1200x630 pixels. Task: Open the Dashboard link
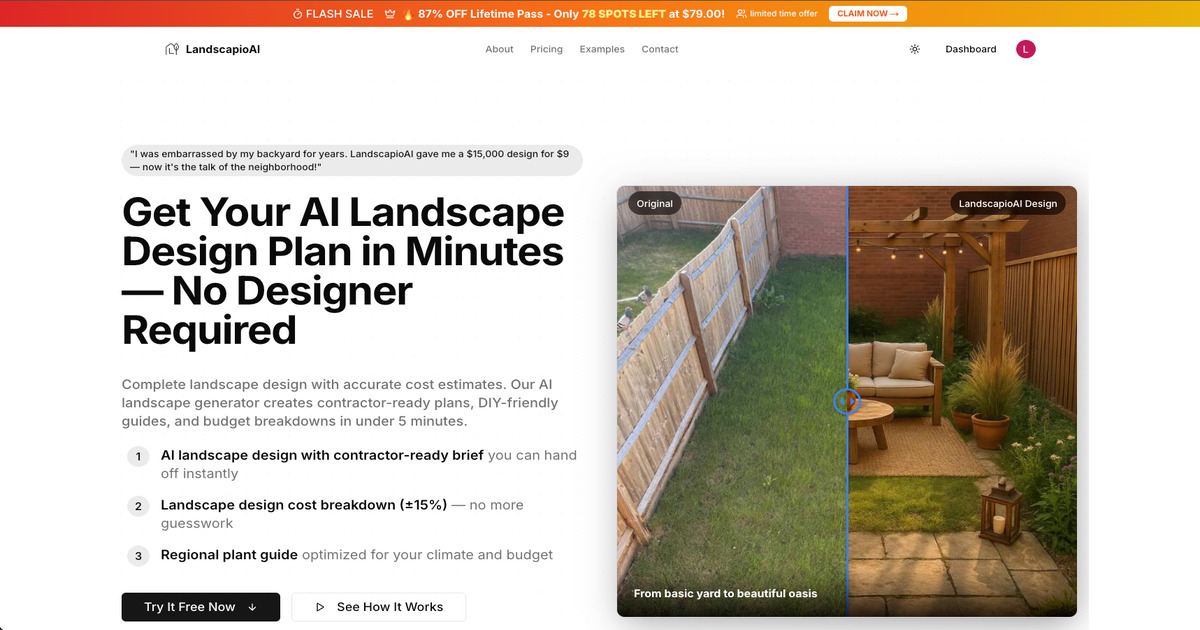click(971, 49)
